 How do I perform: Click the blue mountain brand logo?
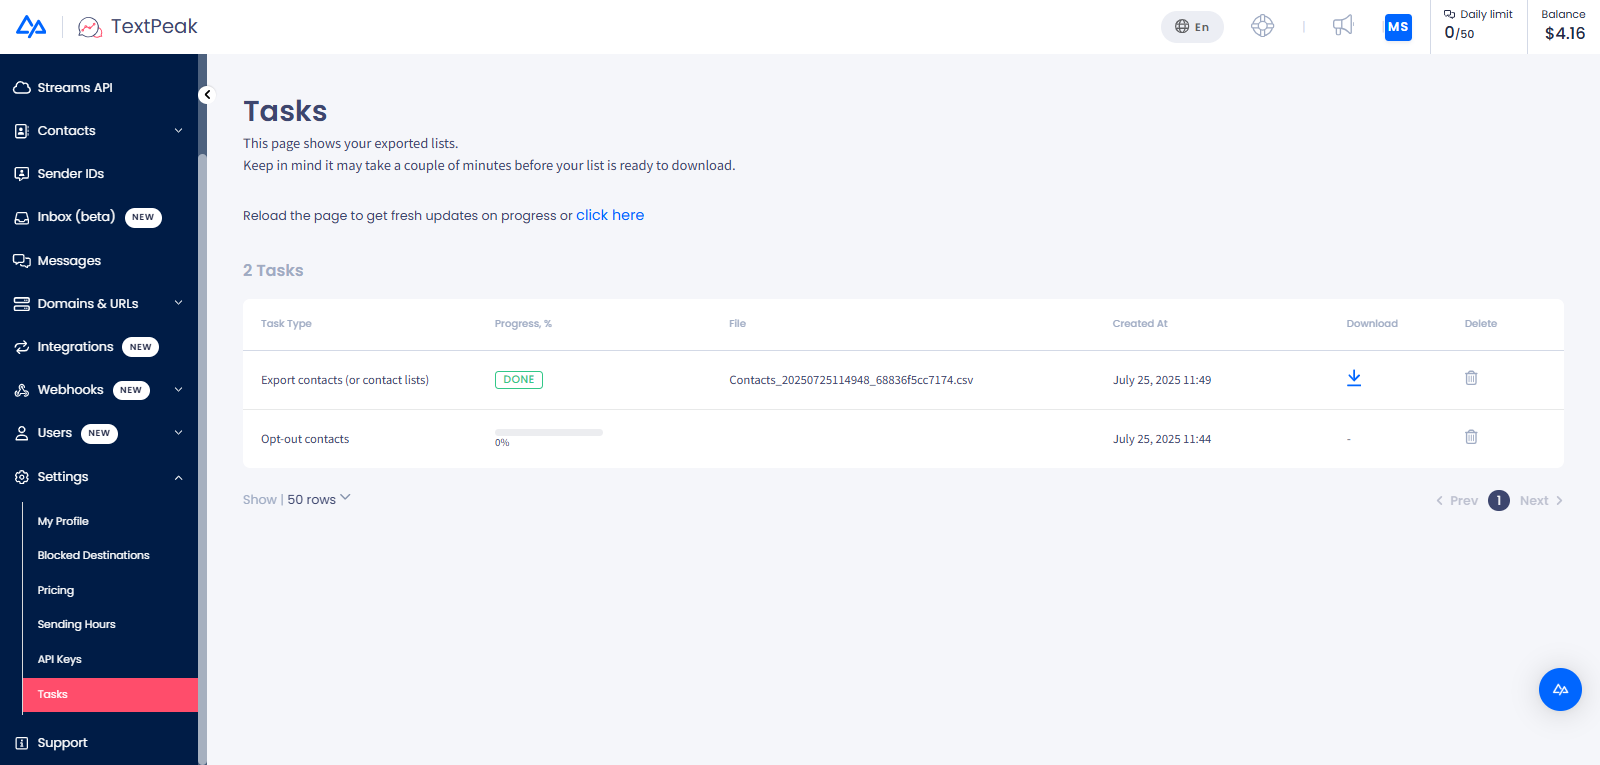click(31, 27)
